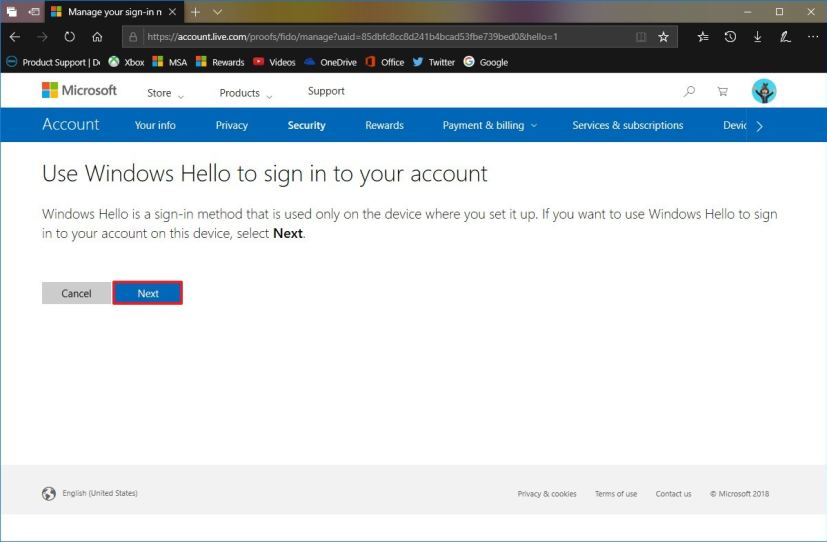827x542 pixels.
Task: Open the browsing History icon
Action: [x=730, y=37]
